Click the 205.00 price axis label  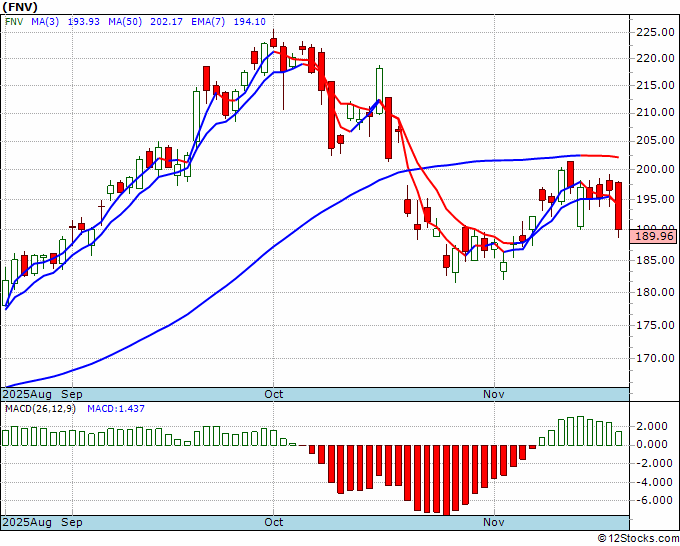tap(655, 141)
